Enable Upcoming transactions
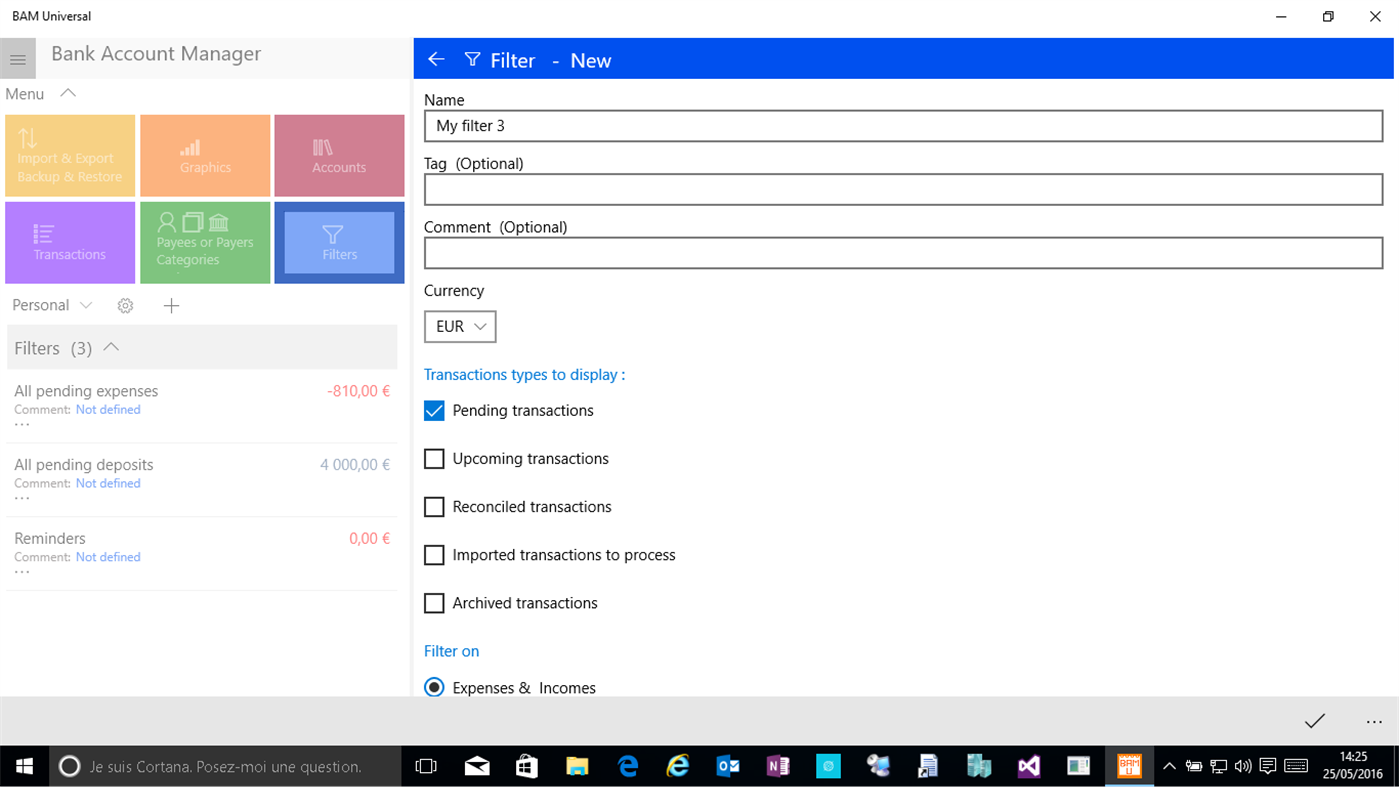 pos(433,458)
